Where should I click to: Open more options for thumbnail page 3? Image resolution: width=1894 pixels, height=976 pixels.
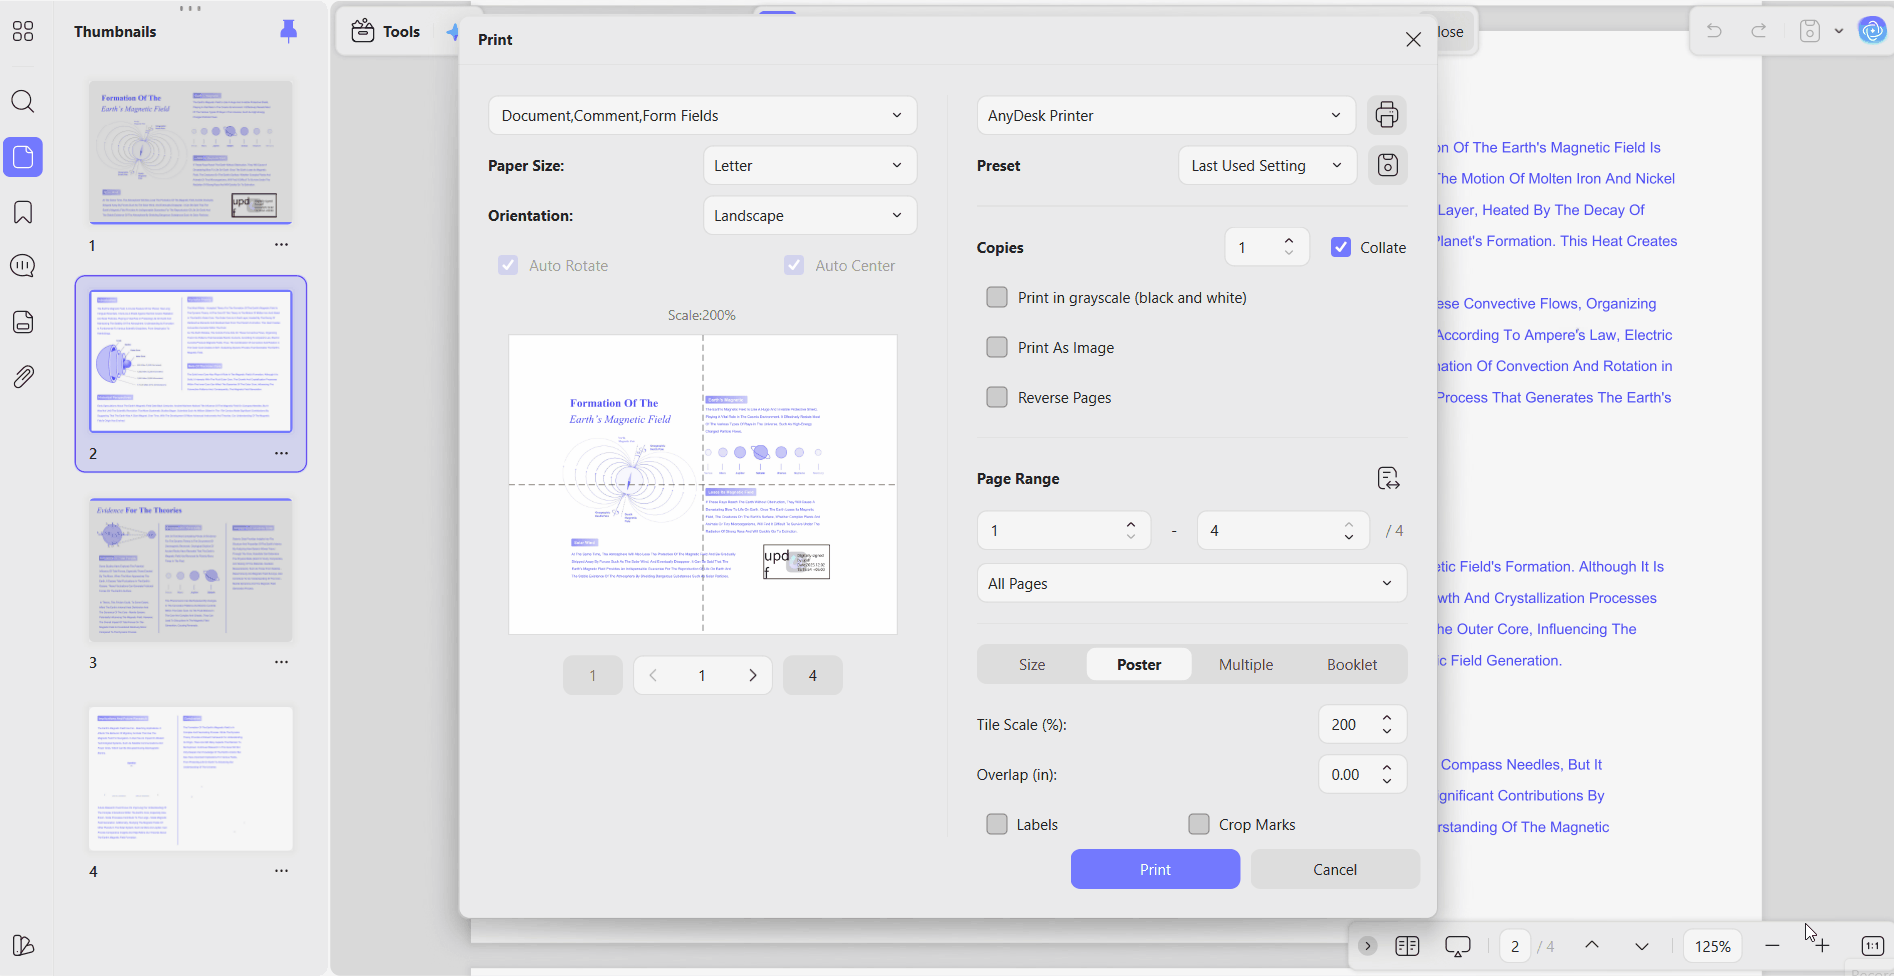tap(282, 662)
